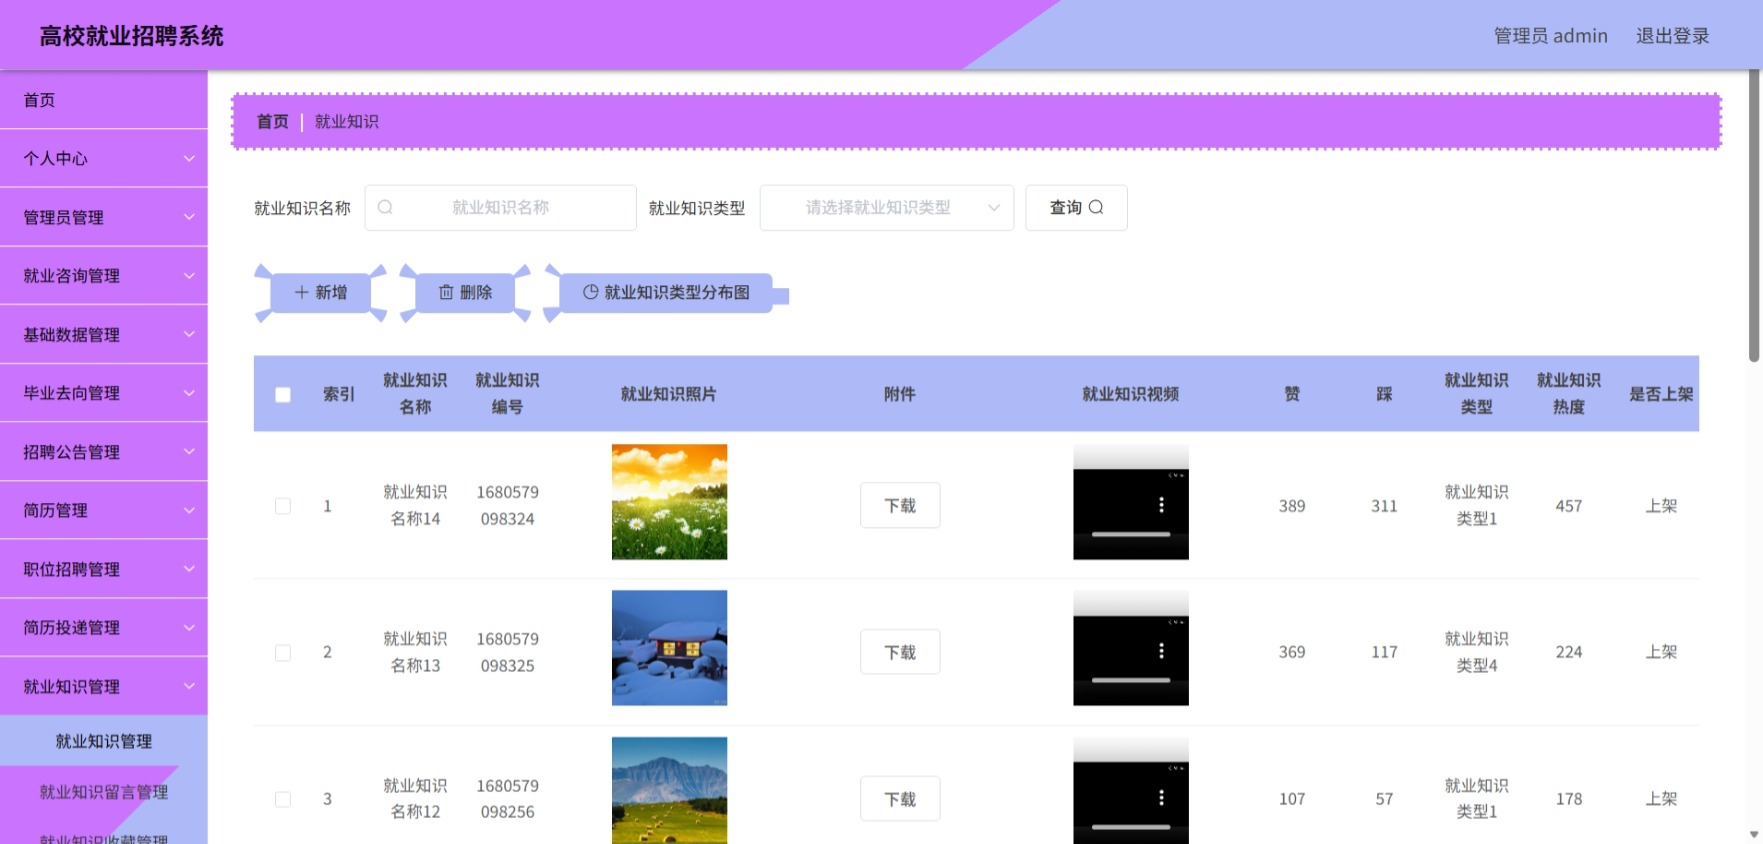Open the mountain photo in row 3

point(669,791)
